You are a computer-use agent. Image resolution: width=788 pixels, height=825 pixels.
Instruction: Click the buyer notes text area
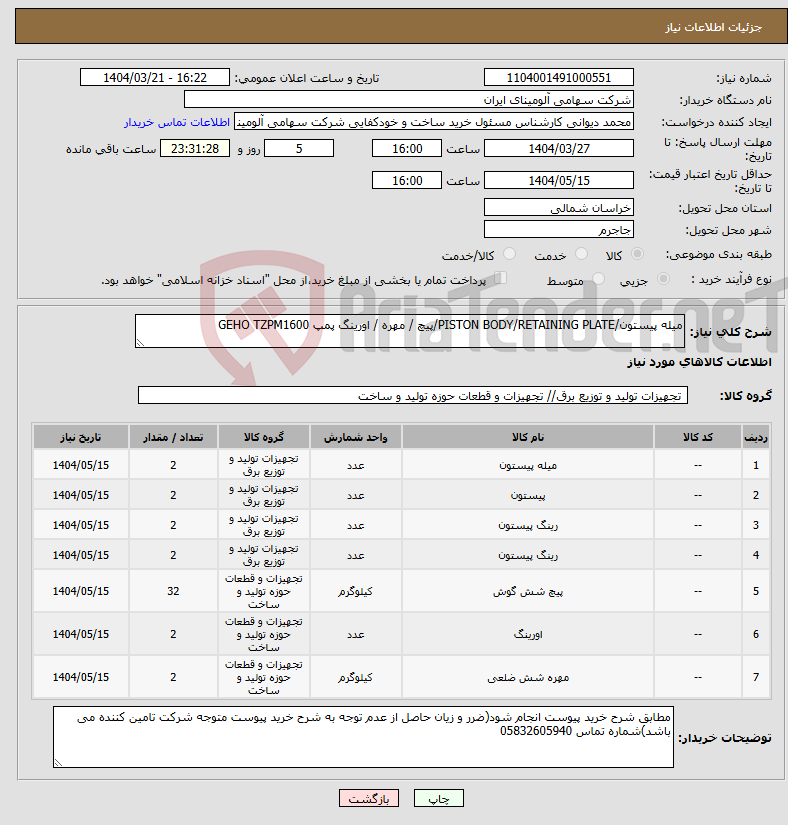click(x=363, y=737)
